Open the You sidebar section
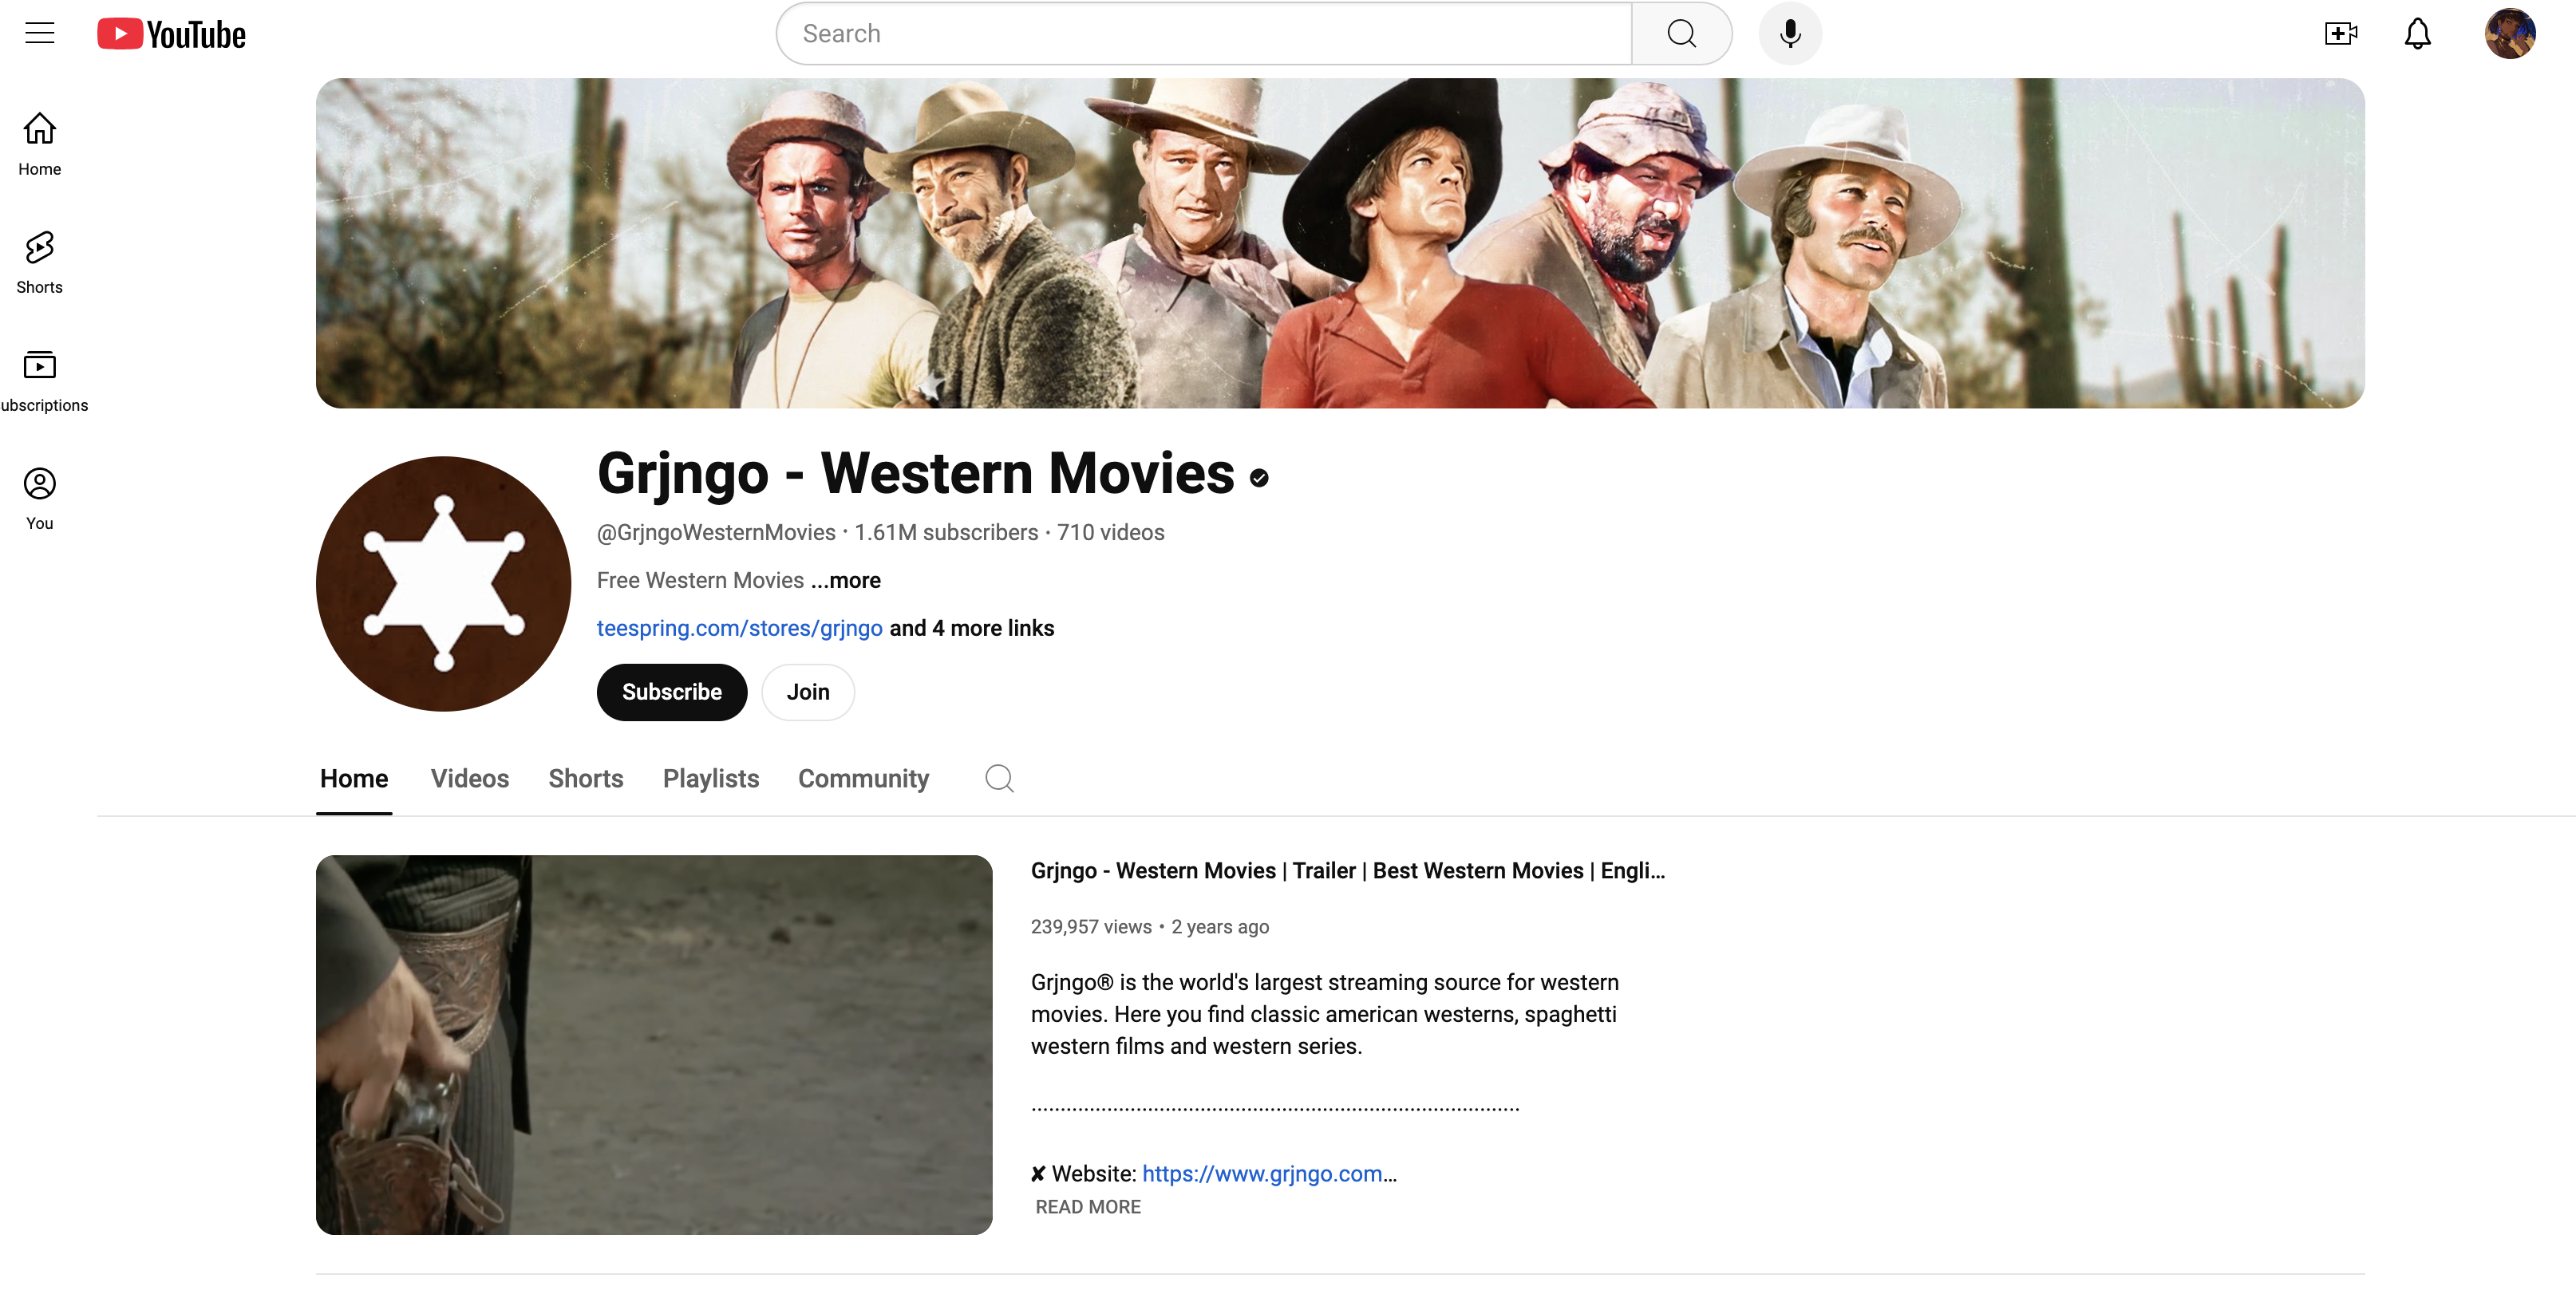This screenshot has width=2576, height=1294. (40, 498)
